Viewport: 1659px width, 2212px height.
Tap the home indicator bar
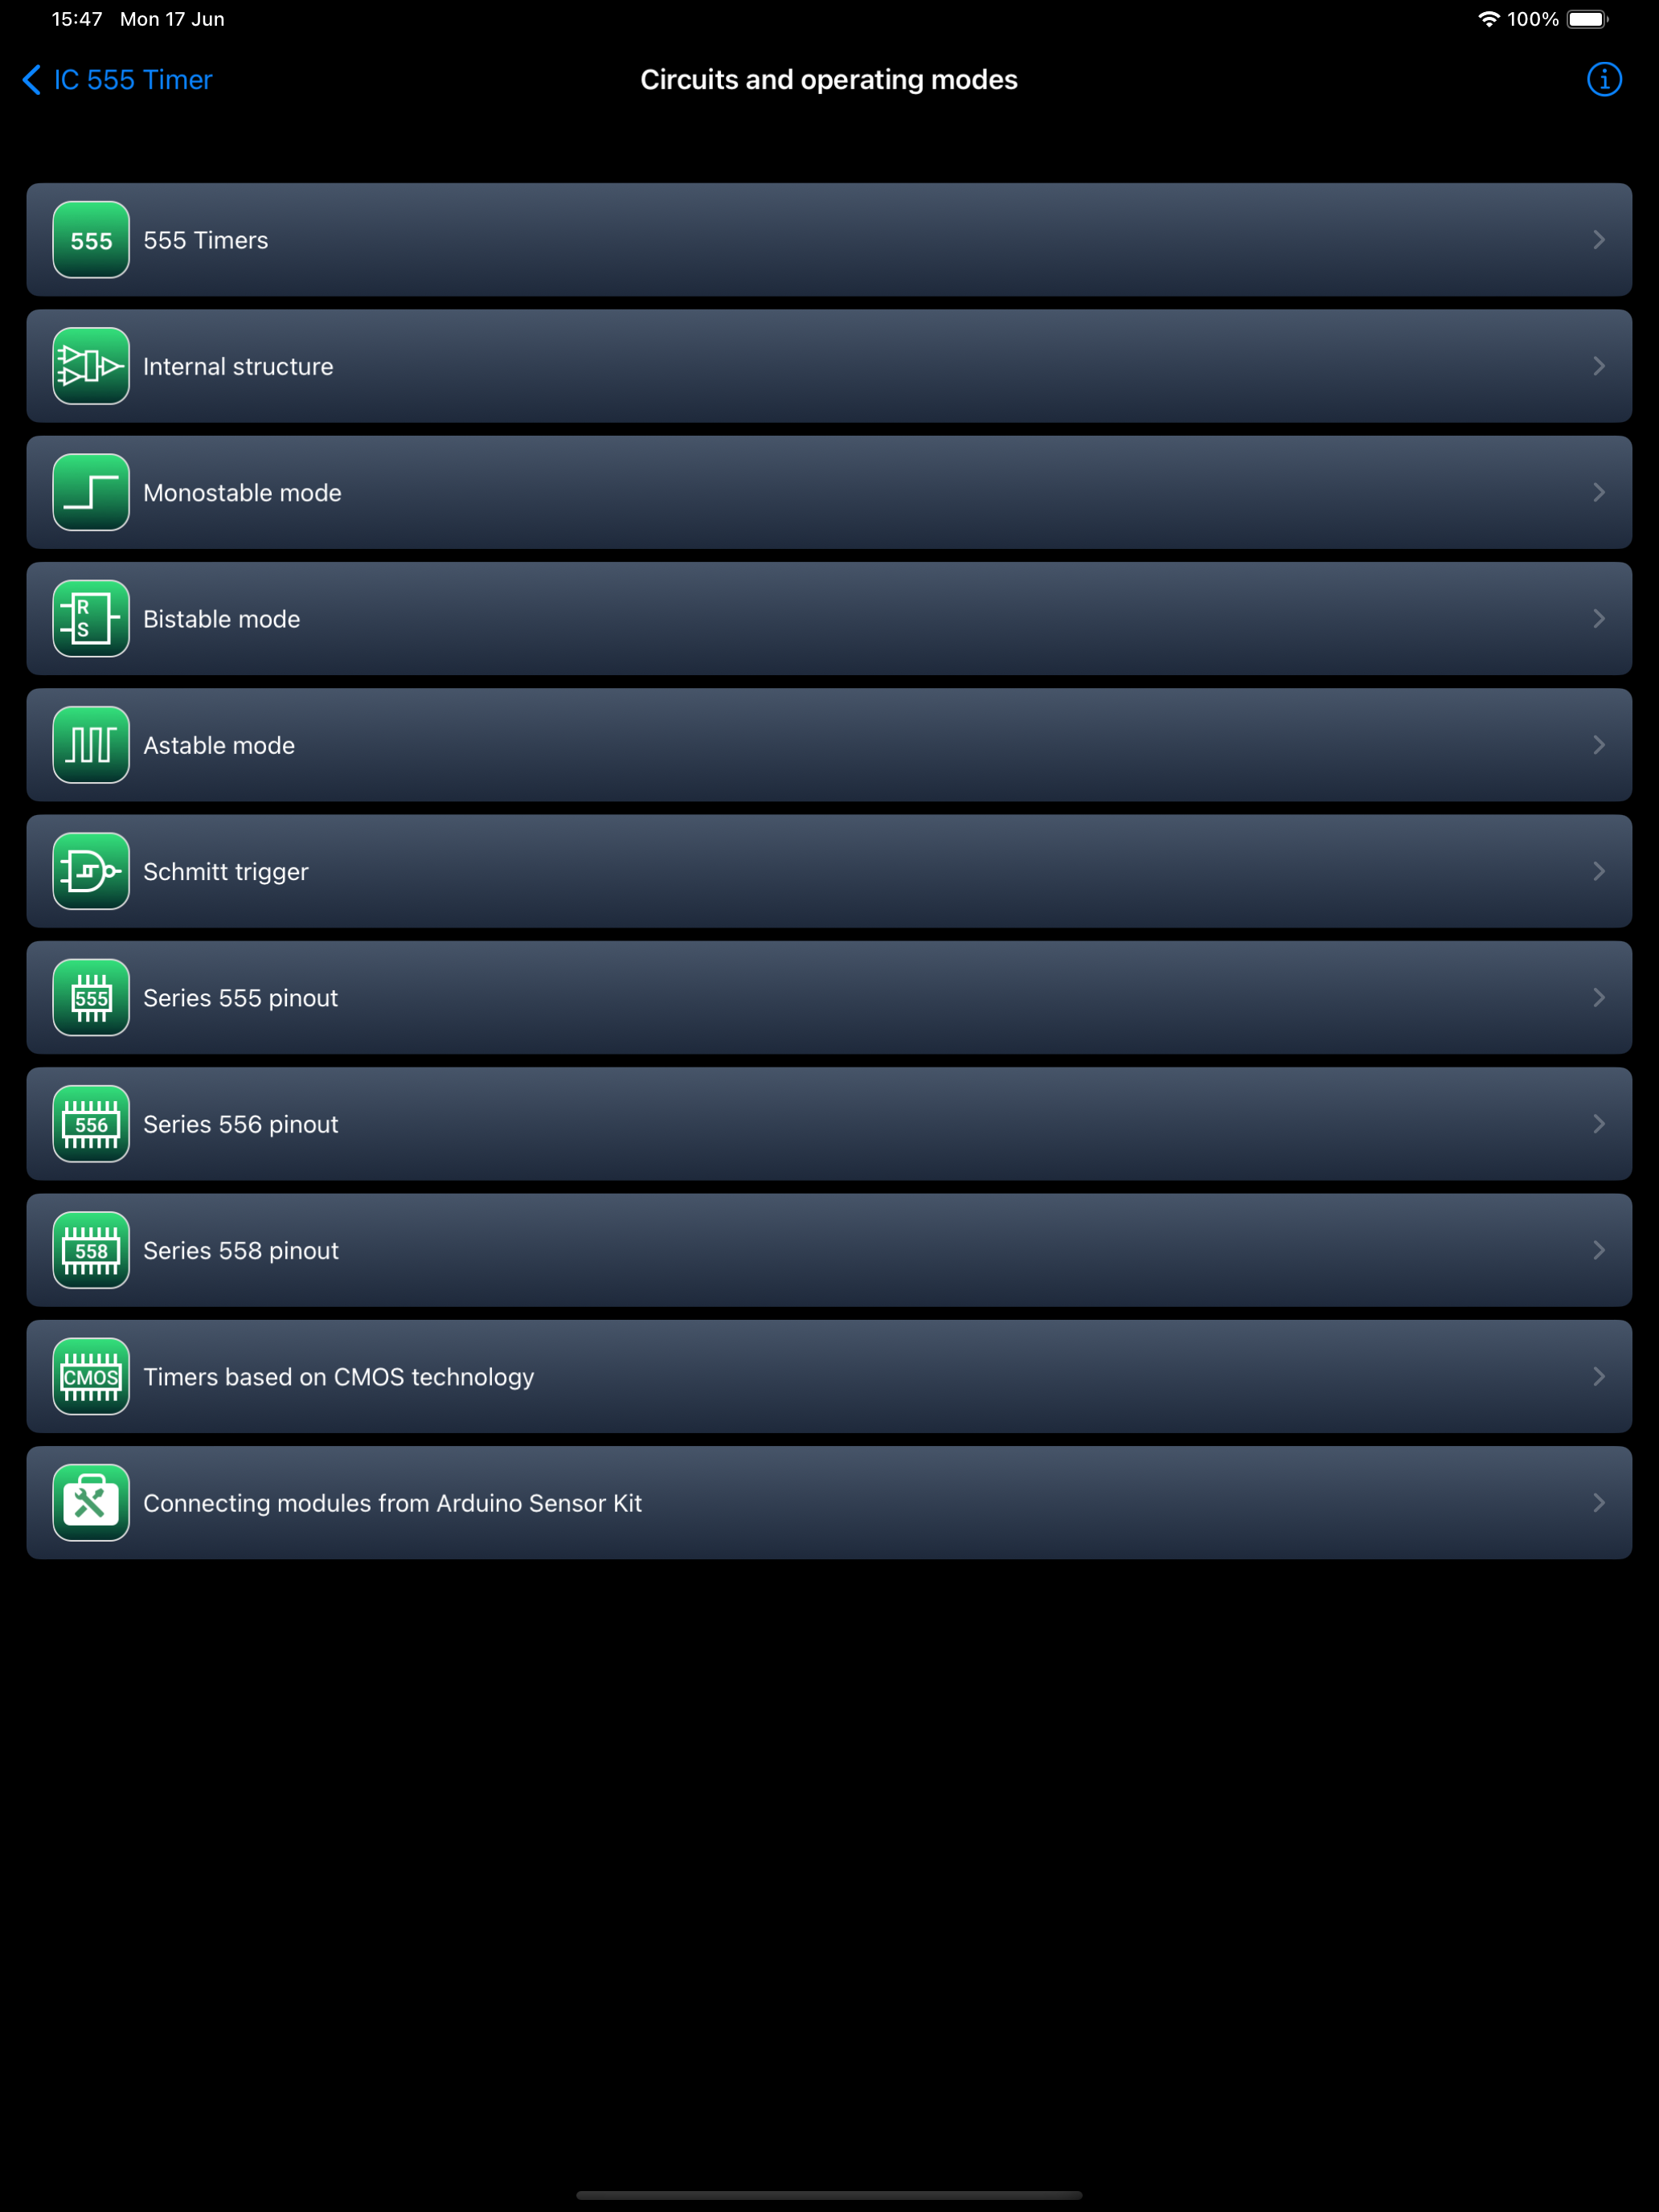829,2195
